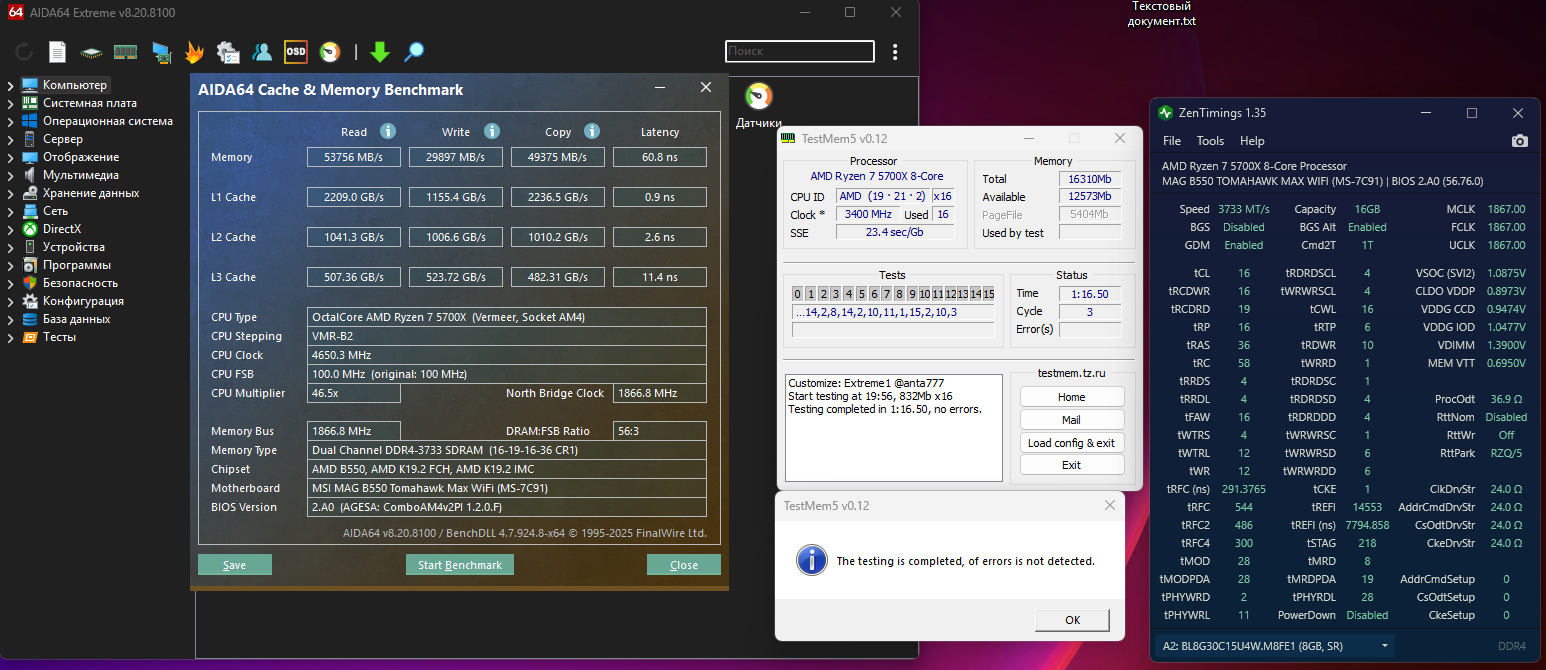1546x670 pixels.
Task: Expand the Отображение tree node
Action: (10, 157)
